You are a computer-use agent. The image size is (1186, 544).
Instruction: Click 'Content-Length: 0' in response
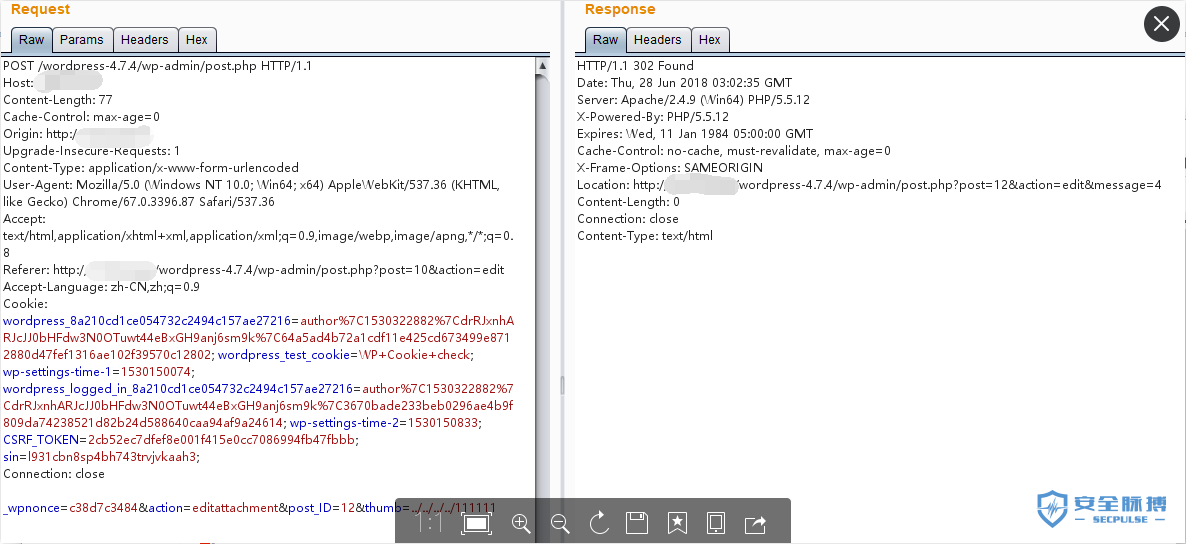pyautogui.click(x=628, y=202)
